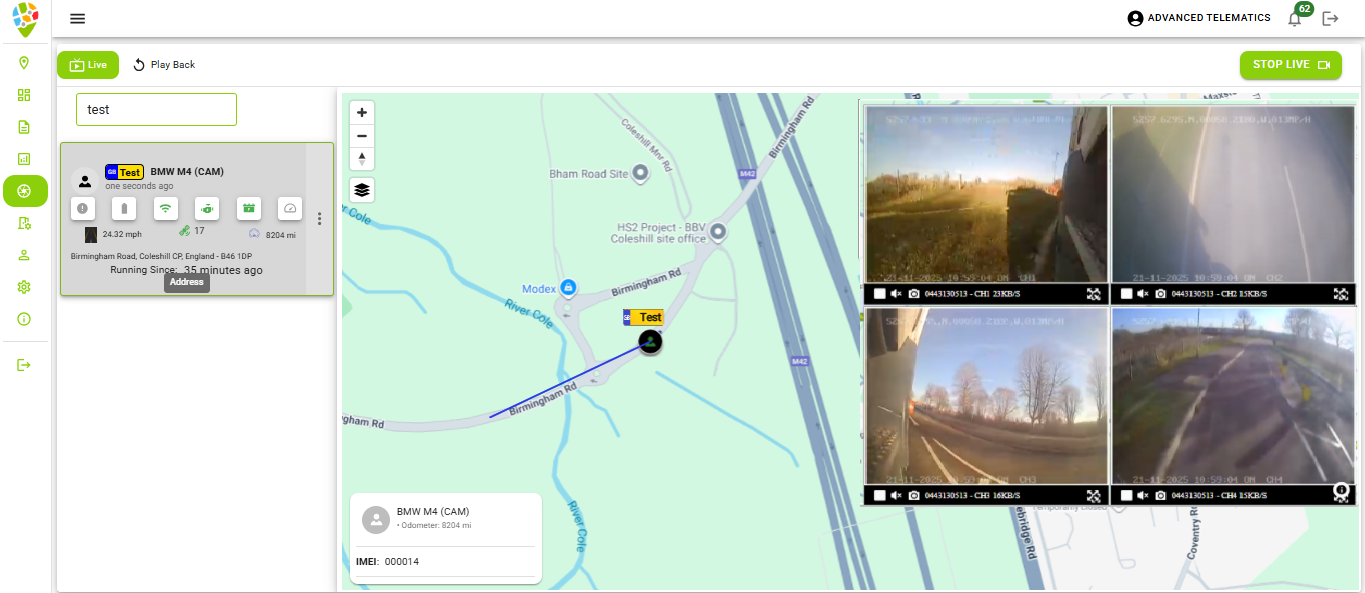Open the camera/video section in sidebar
The width and height of the screenshot is (1365, 593).
(x=25, y=191)
